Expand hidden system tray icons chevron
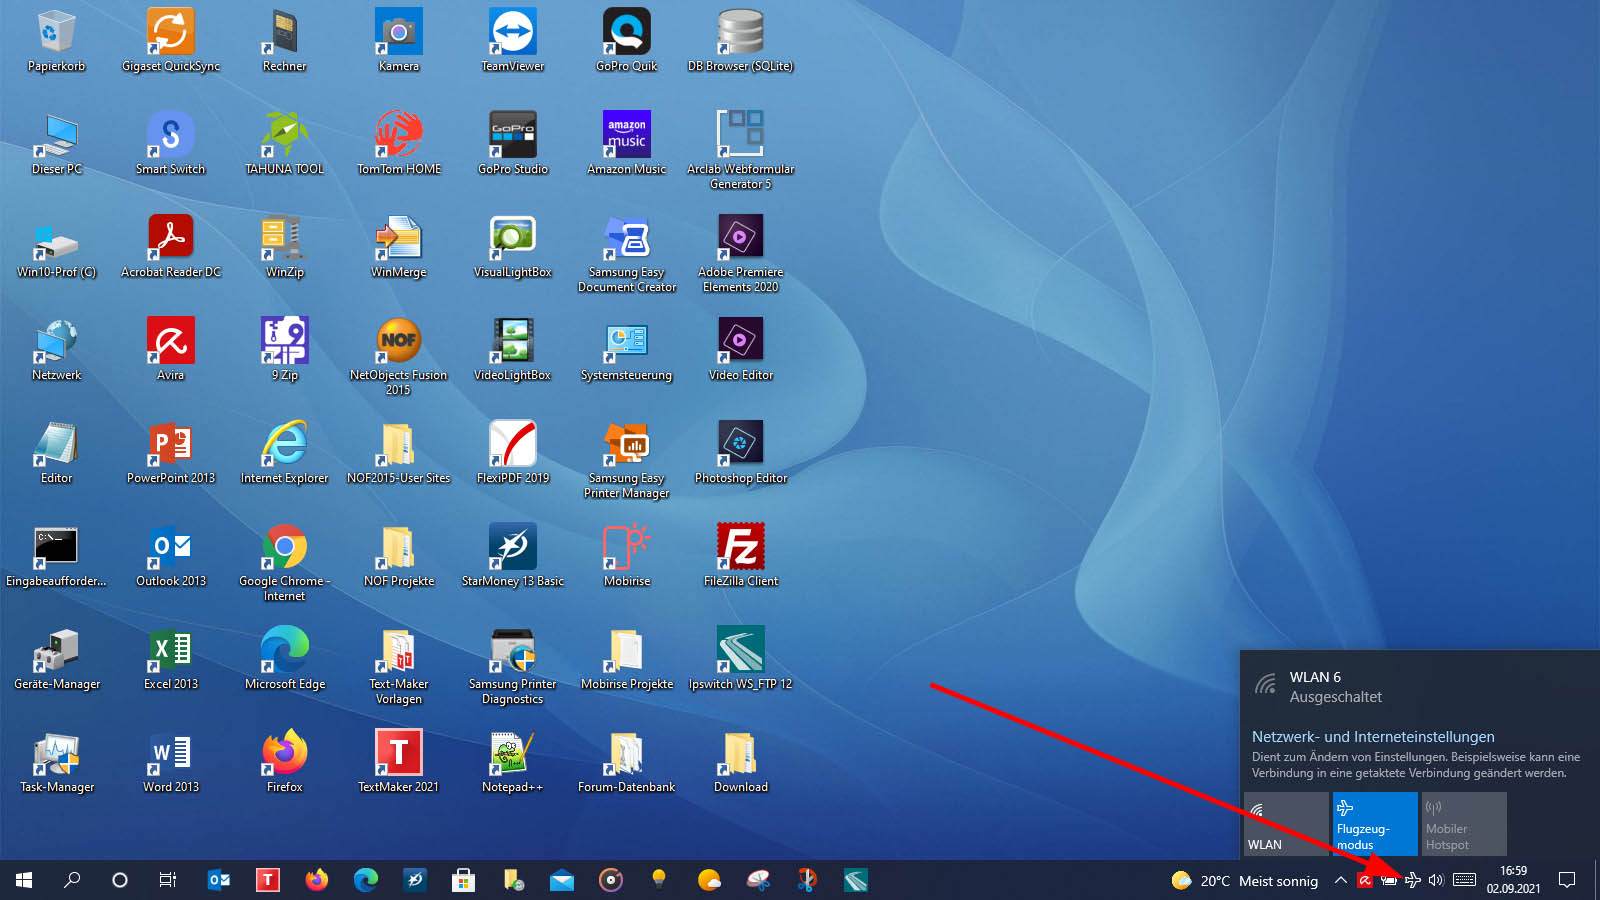1600x900 pixels. 1340,880
